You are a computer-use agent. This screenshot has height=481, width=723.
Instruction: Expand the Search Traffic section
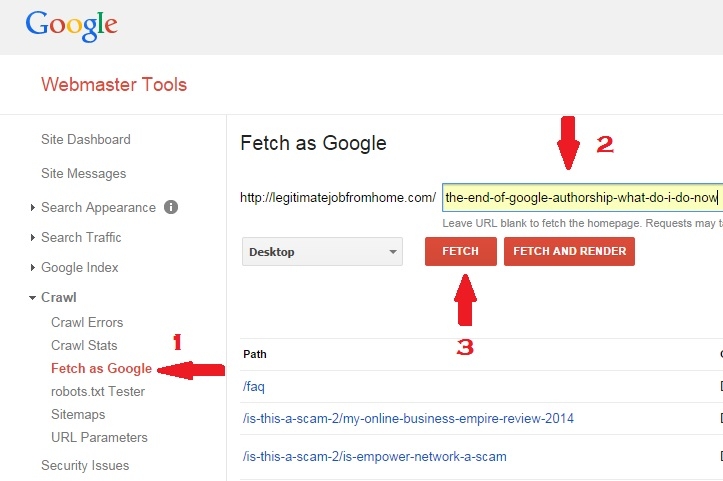tap(32, 238)
